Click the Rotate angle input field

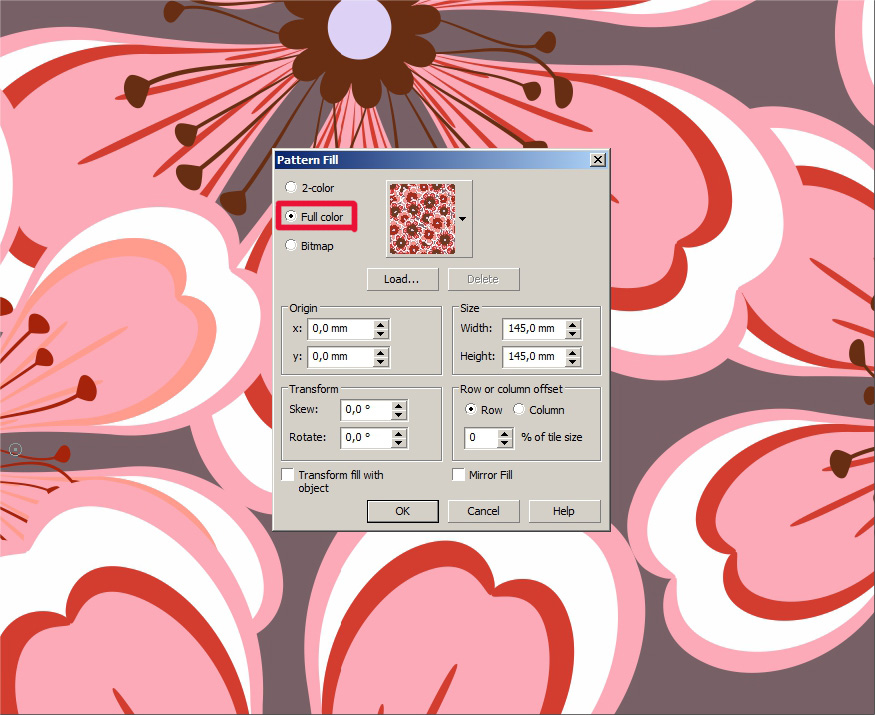click(366, 438)
